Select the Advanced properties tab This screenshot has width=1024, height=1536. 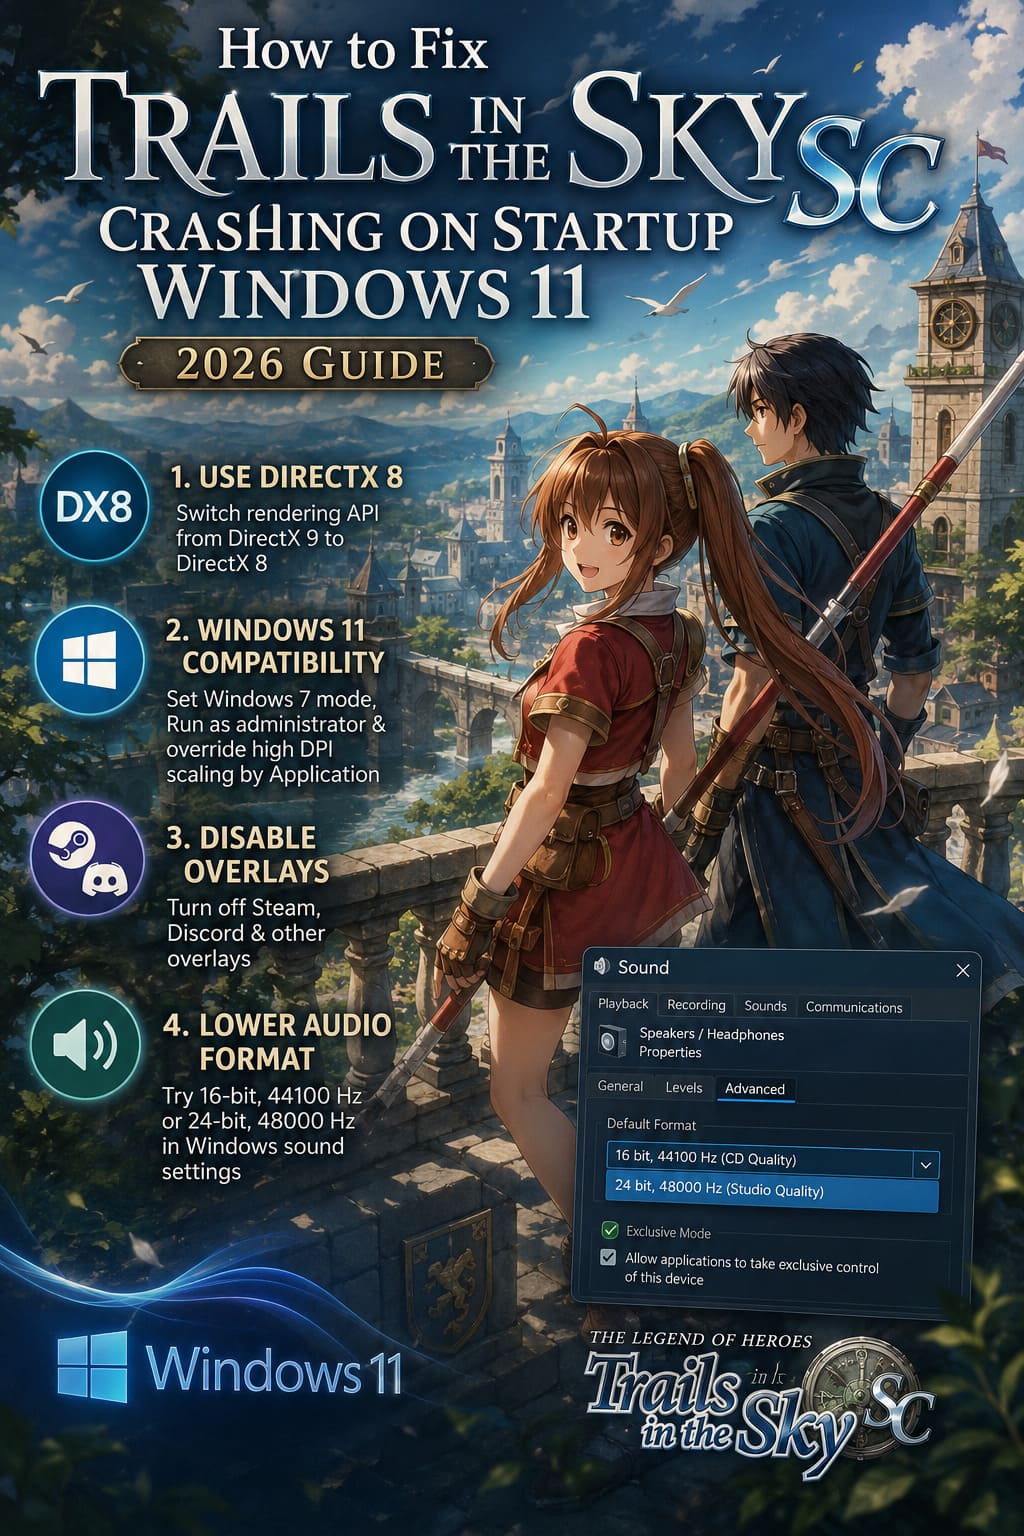(755, 1088)
